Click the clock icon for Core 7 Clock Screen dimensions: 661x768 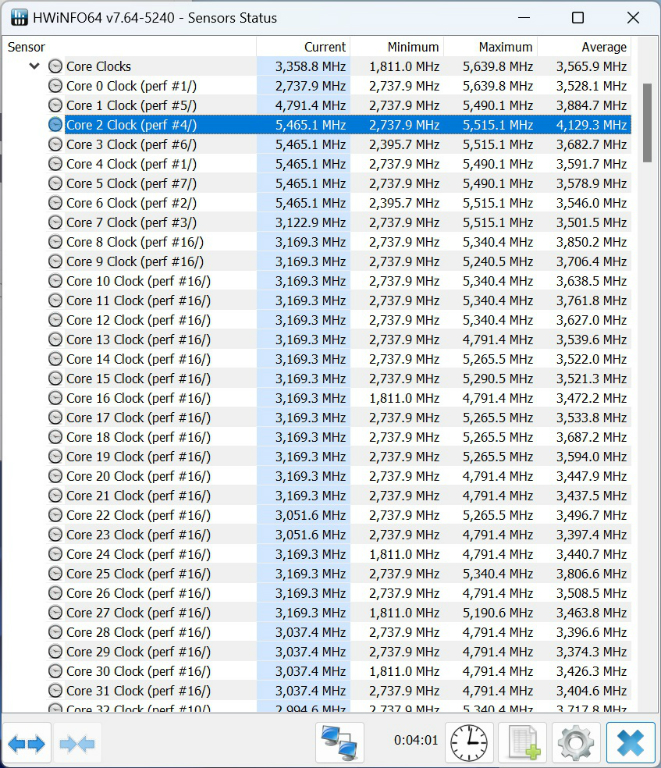(x=55, y=222)
